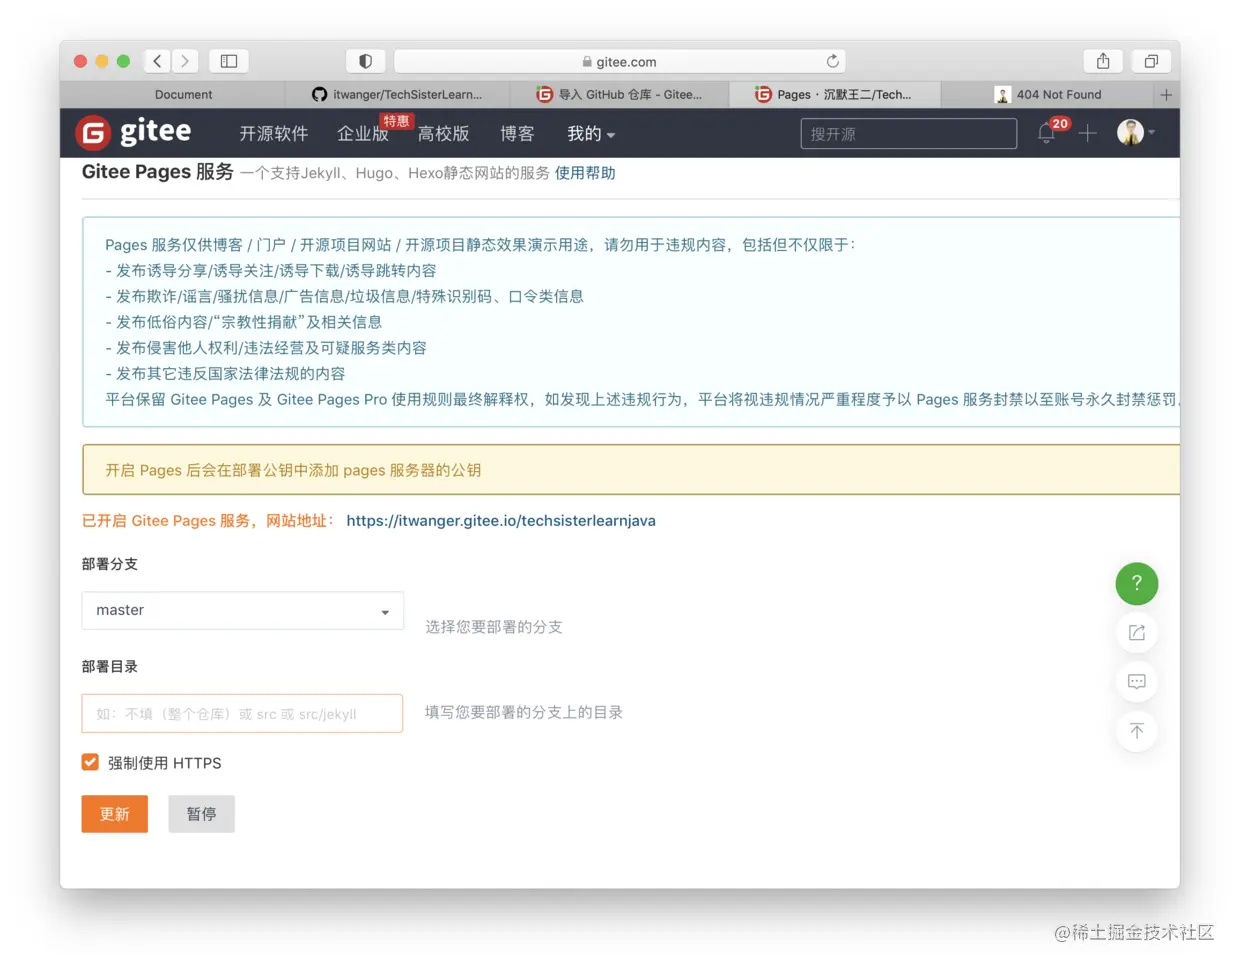Select 博客 from the navigation menu
The width and height of the screenshot is (1240, 968).
click(x=517, y=133)
